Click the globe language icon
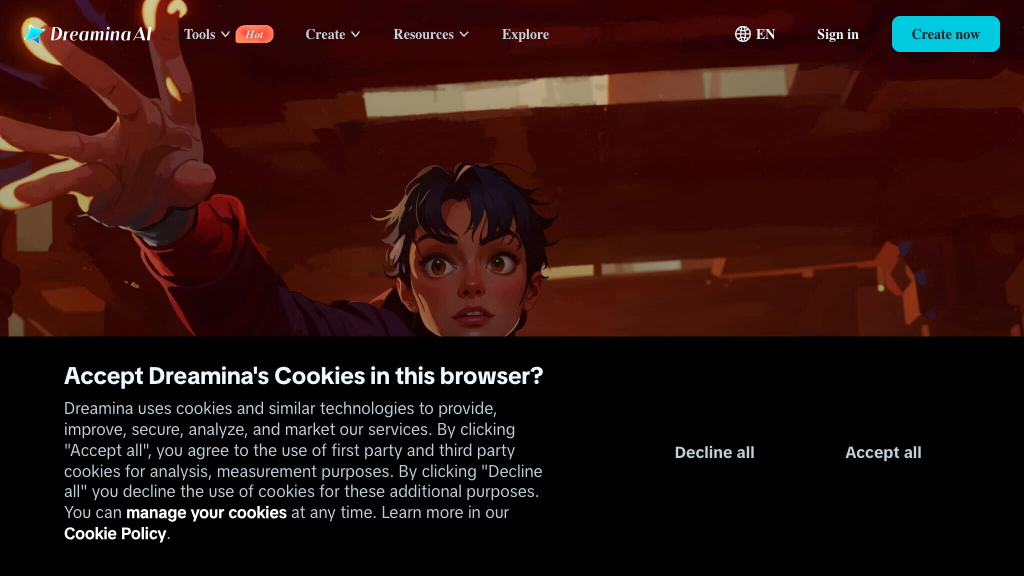The image size is (1024, 576). click(743, 34)
